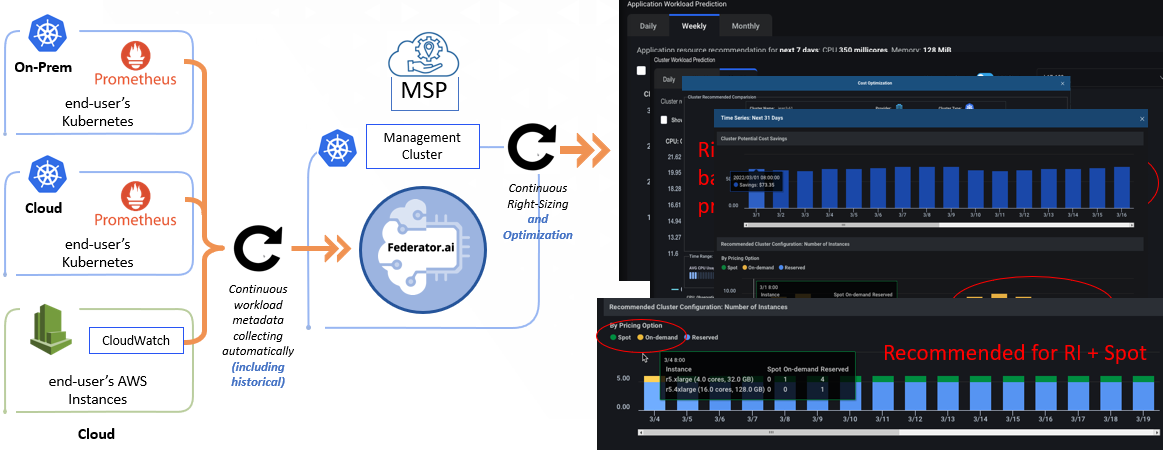Click the On-Prem Kubernetes wheel icon
Screen dimensions: 1163x450
click(47, 33)
